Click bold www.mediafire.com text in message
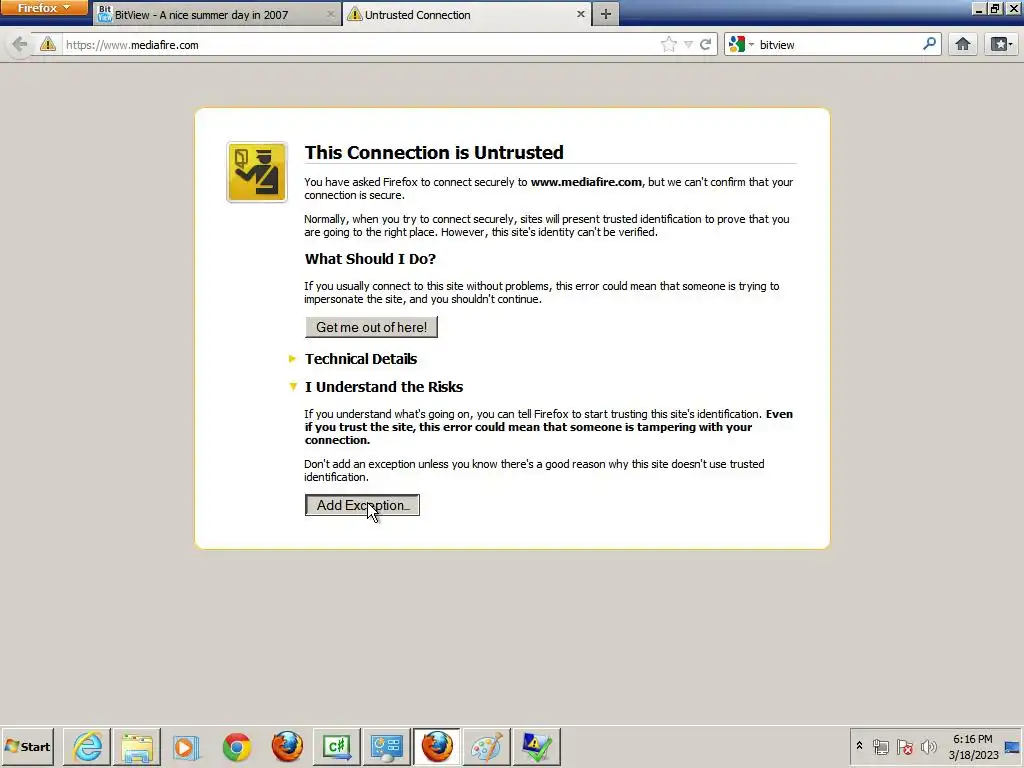This screenshot has width=1024, height=768. click(586, 182)
